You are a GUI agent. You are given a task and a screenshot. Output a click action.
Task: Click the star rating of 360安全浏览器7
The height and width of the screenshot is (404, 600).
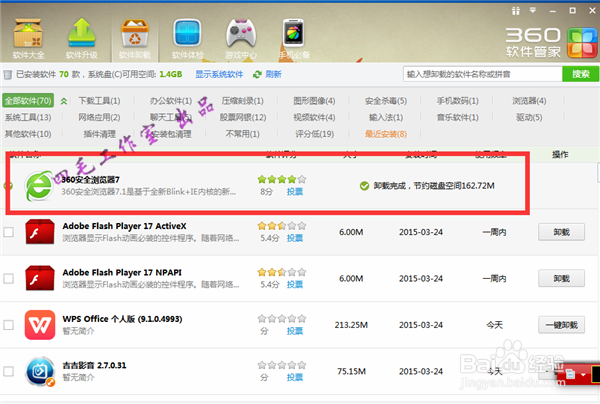click(282, 179)
